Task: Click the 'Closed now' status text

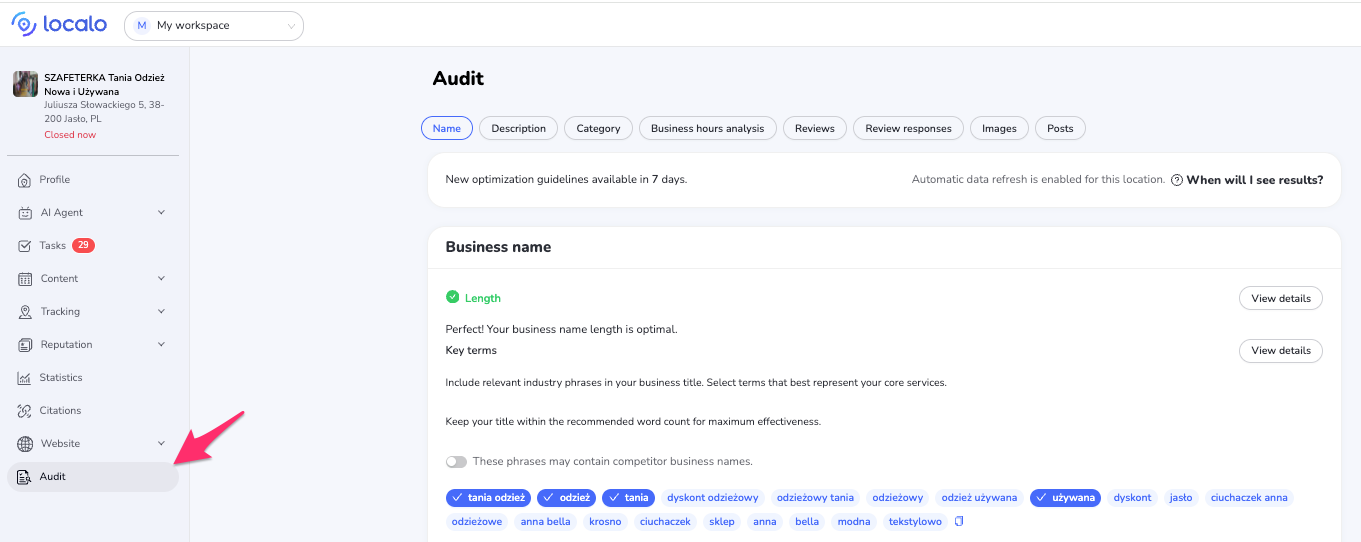Action: point(70,135)
